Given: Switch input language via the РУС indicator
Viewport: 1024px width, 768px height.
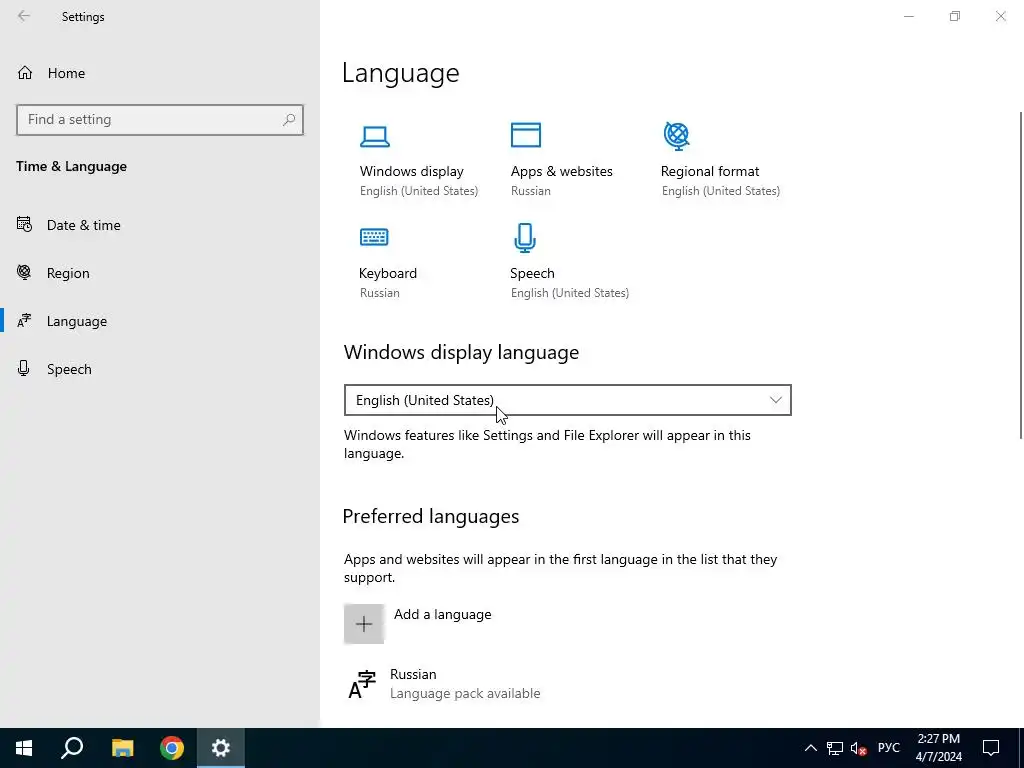Looking at the screenshot, I should (x=889, y=748).
